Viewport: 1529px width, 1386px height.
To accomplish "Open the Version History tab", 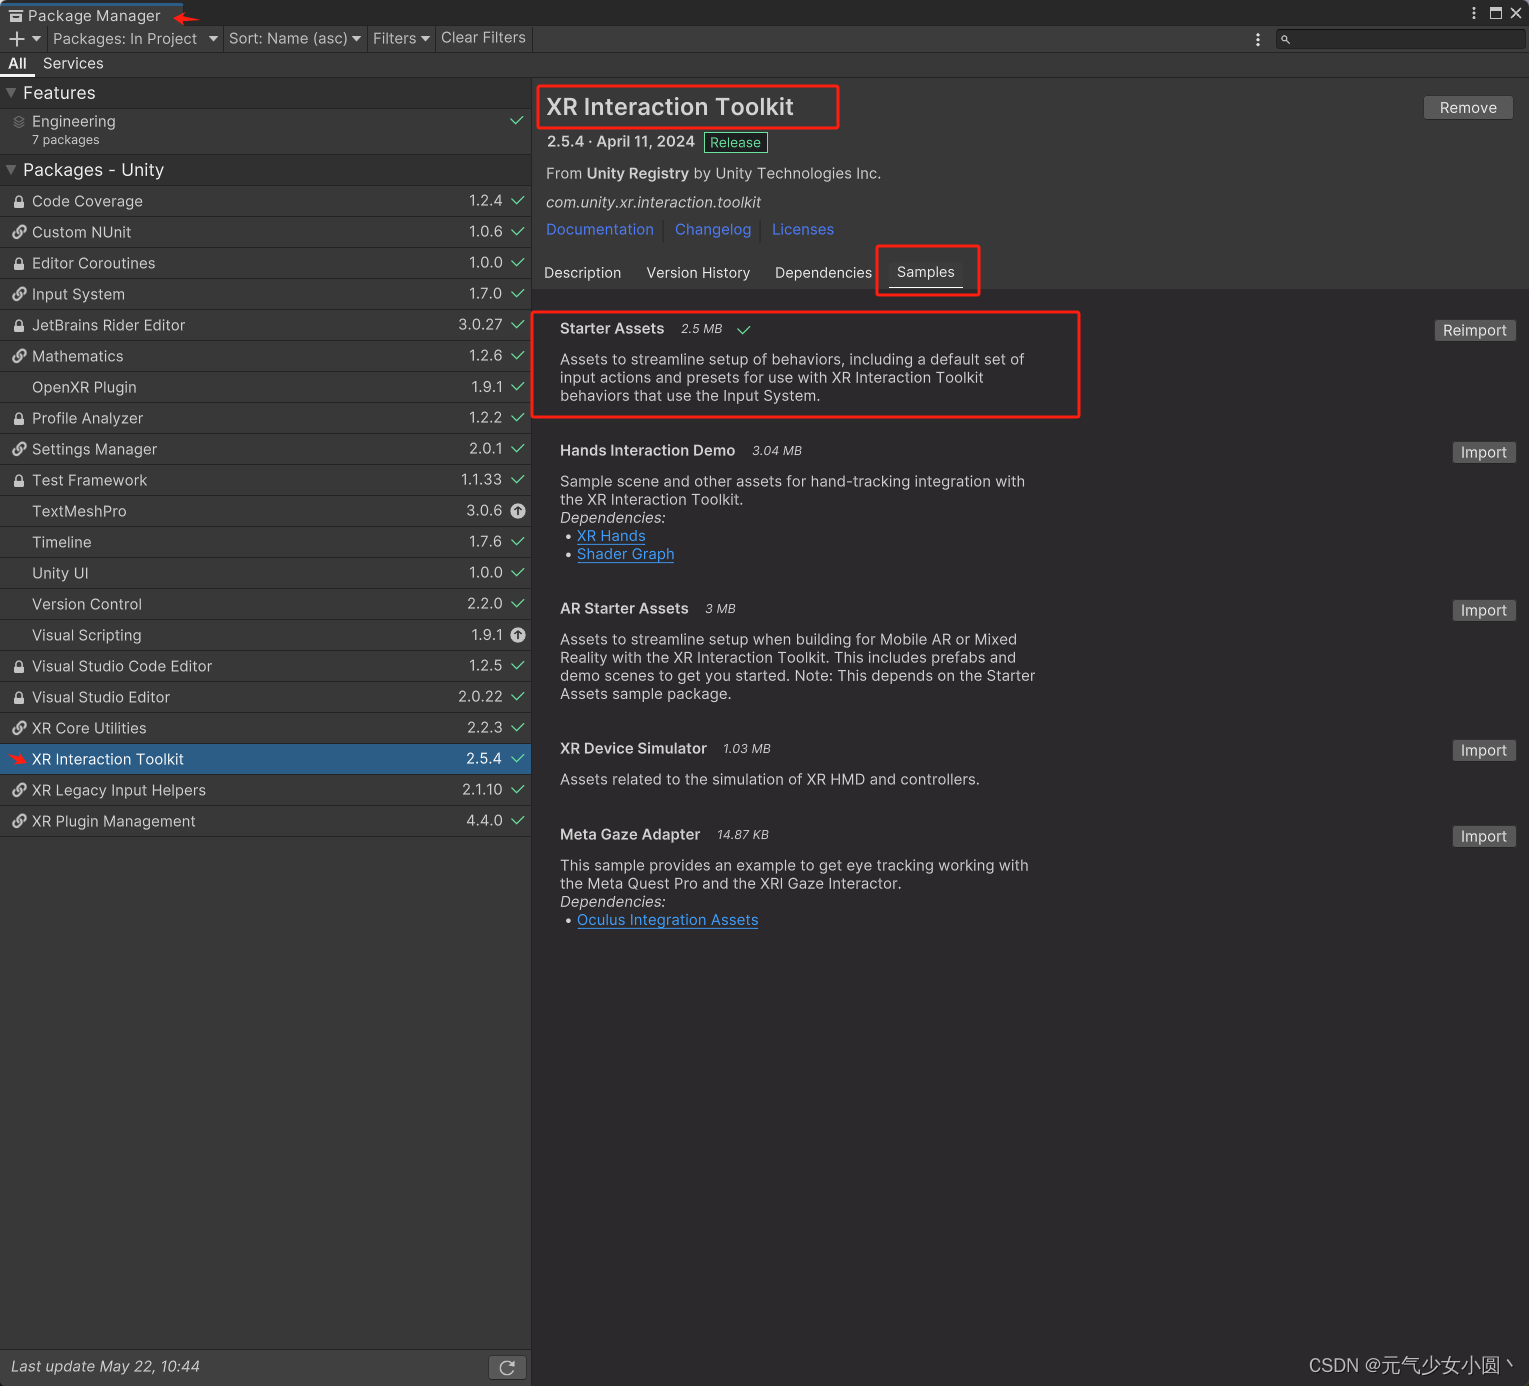I will [698, 273].
